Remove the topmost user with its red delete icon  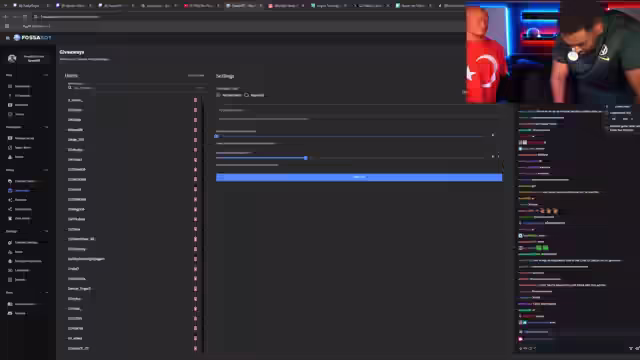196,100
